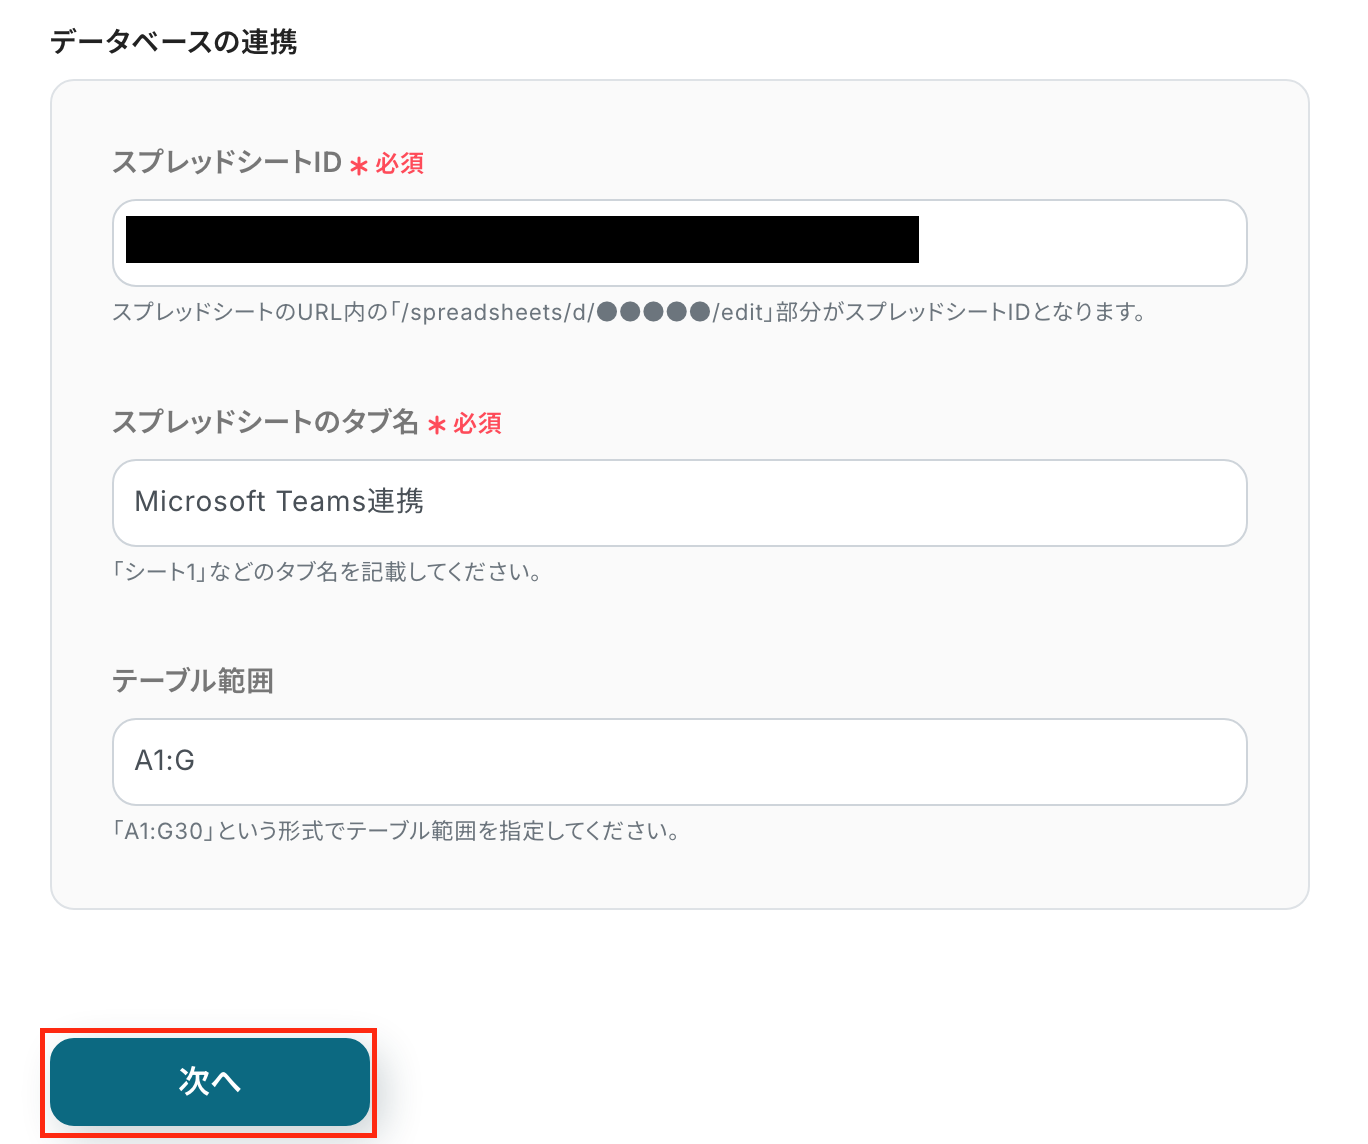The width and height of the screenshot is (1368, 1144).
Task: Click the field containing Microsoft Teams連携
Action: tap(680, 503)
